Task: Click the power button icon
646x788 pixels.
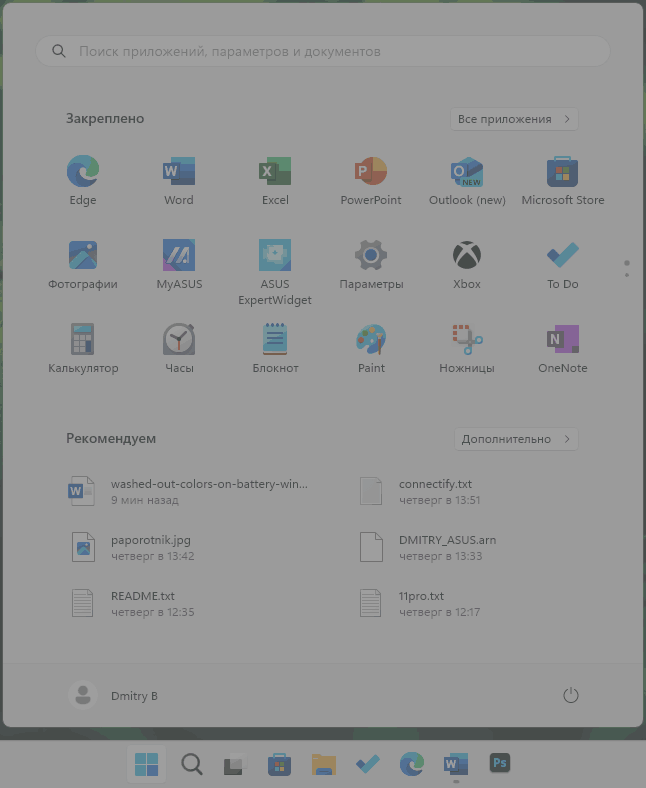Action: click(571, 696)
